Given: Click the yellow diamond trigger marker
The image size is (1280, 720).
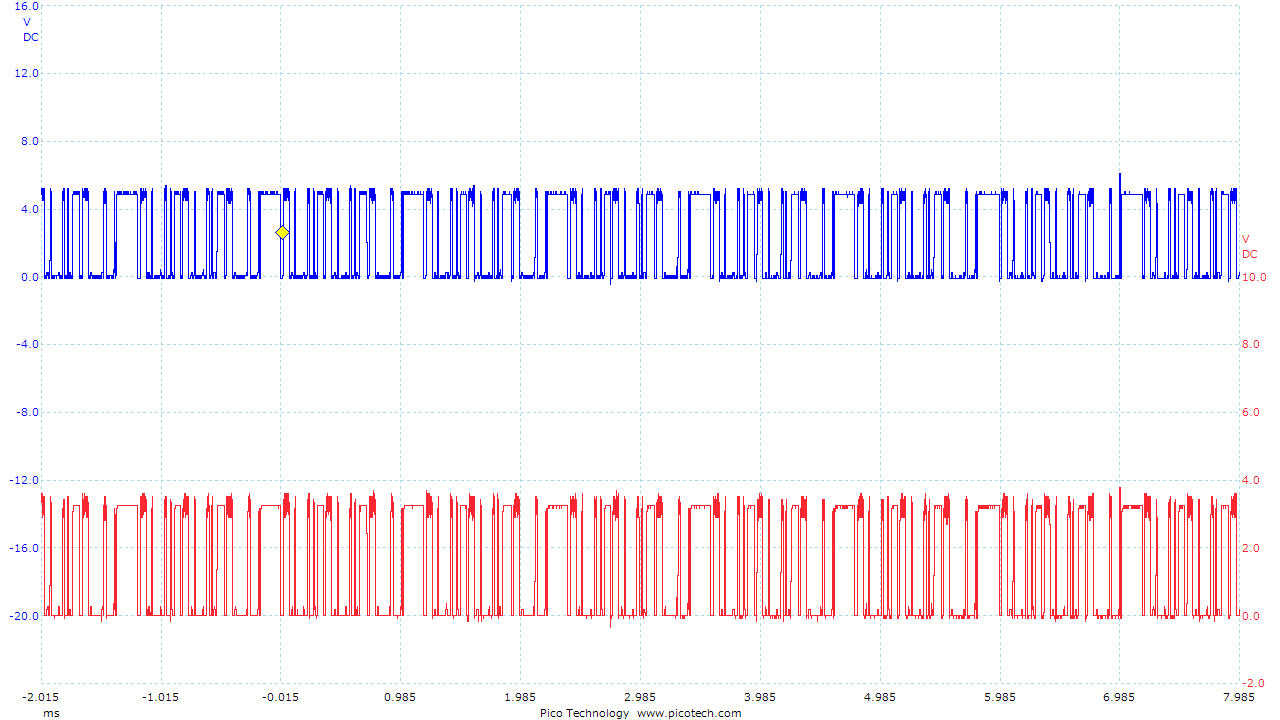Looking at the screenshot, I should coord(282,232).
